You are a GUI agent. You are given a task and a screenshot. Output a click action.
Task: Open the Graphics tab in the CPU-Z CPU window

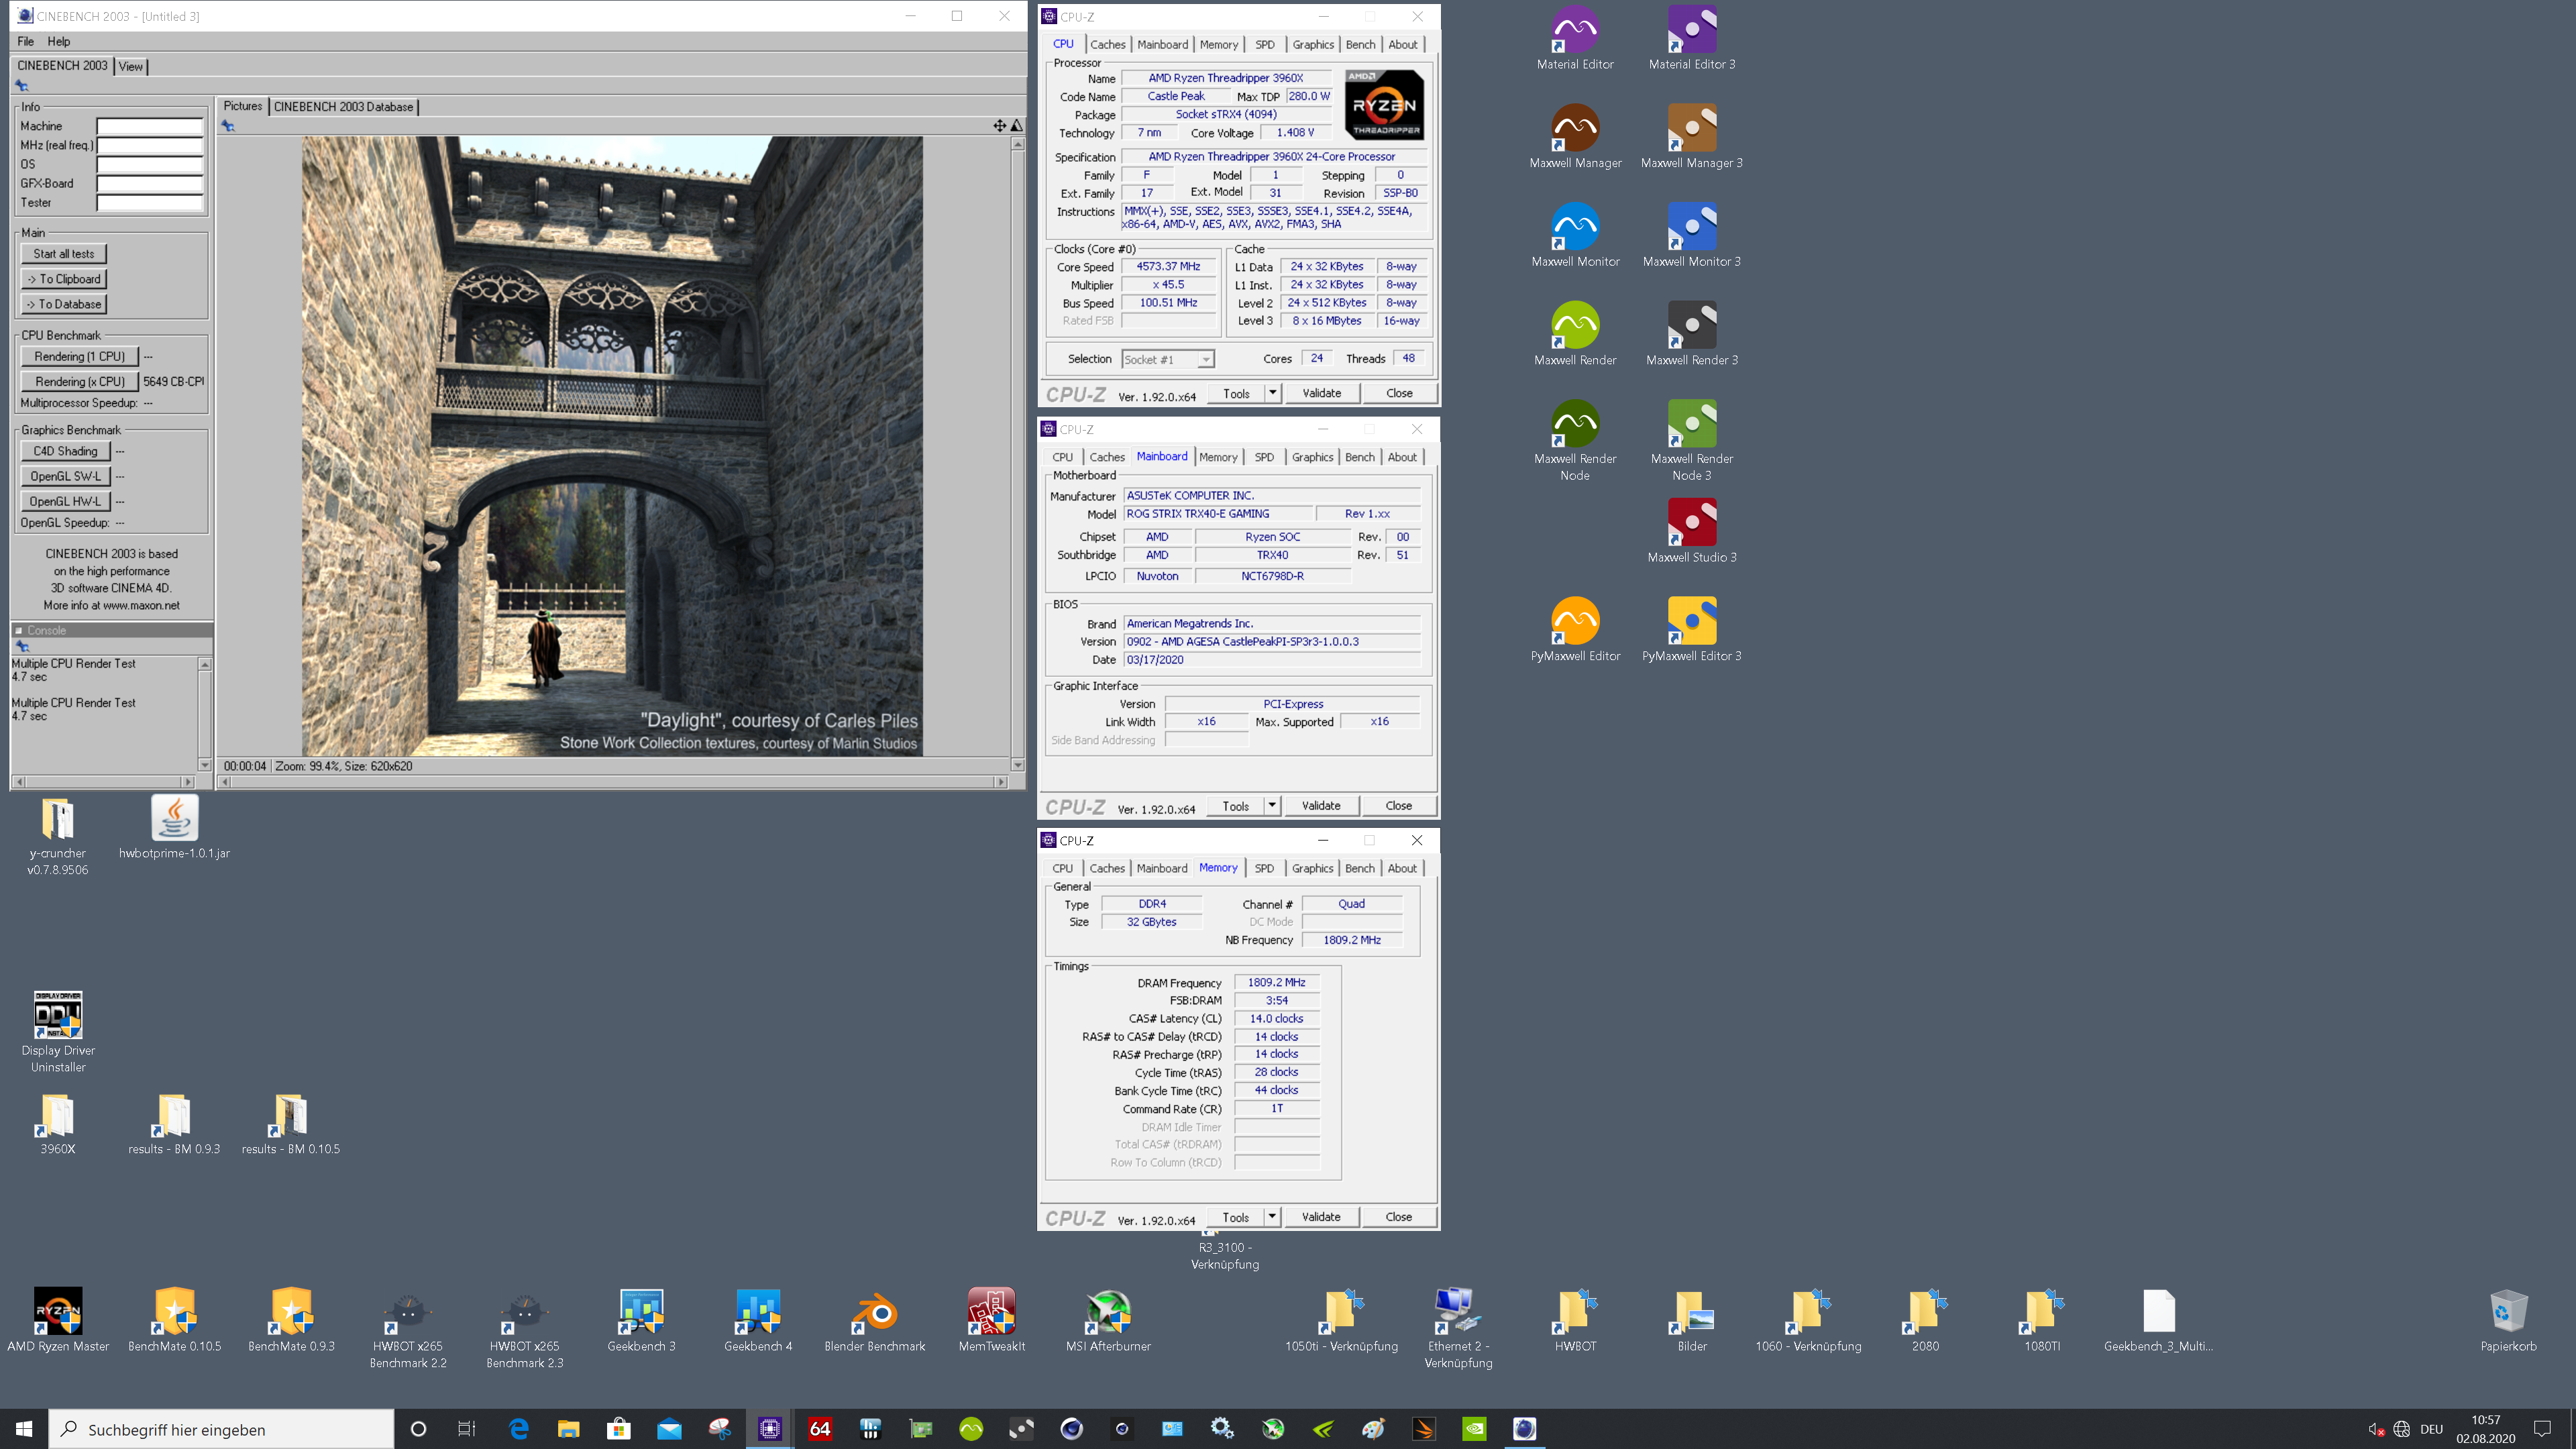1312,44
